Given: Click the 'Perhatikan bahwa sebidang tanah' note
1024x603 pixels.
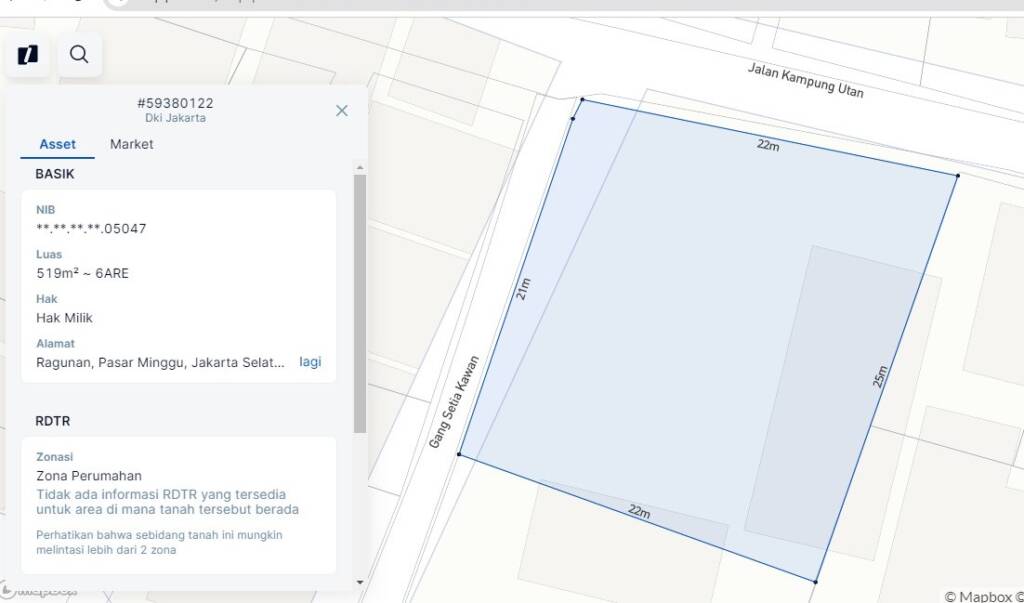Looking at the screenshot, I should pyautogui.click(x=159, y=542).
